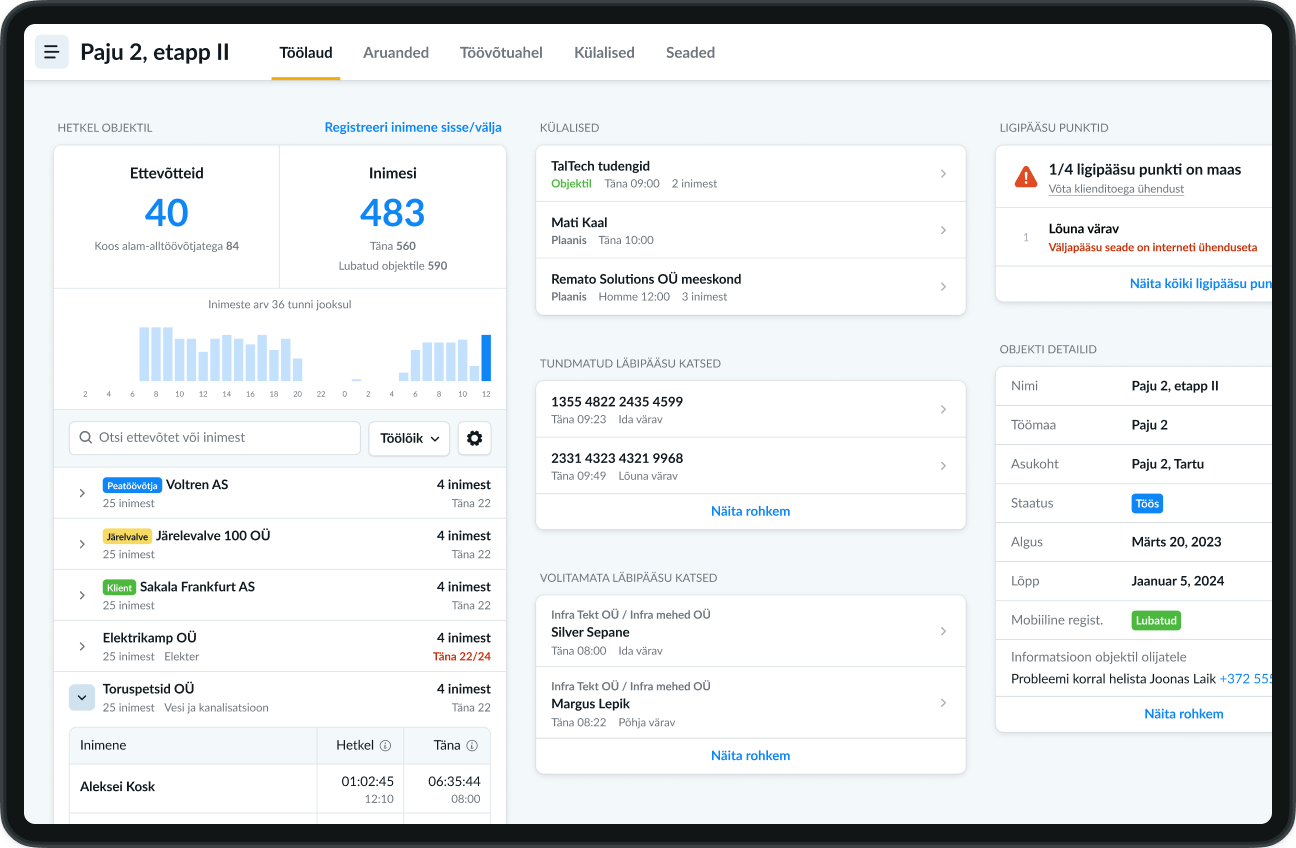Click the search company or person field
The width and height of the screenshot is (1296, 848).
(215, 438)
